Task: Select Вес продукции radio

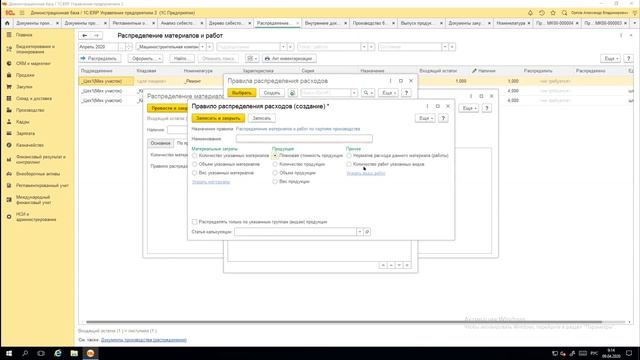Action: pos(275,182)
